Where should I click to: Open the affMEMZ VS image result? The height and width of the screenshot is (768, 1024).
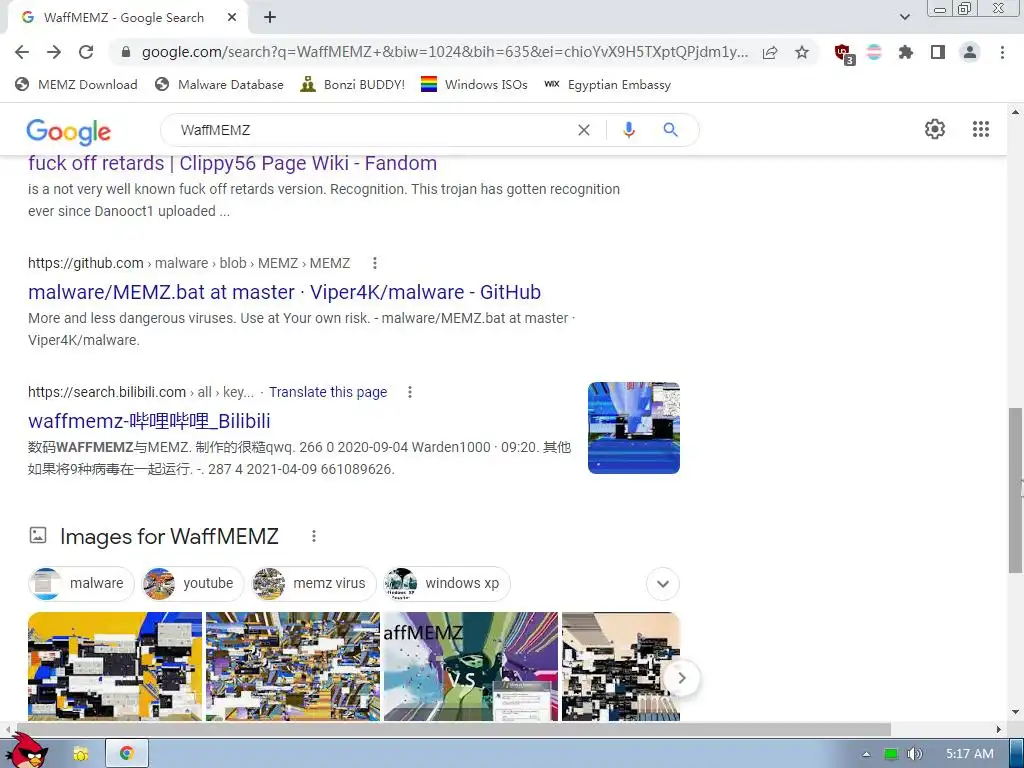point(471,666)
